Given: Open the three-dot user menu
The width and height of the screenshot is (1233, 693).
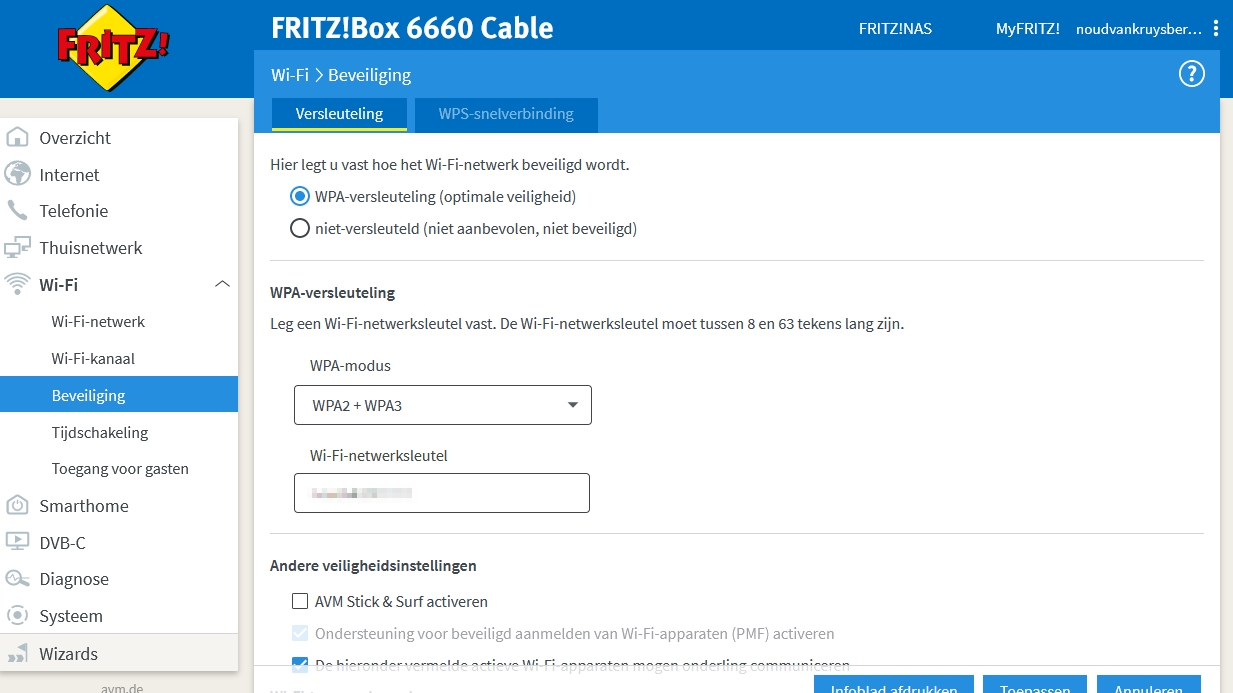Looking at the screenshot, I should click(x=1215, y=28).
